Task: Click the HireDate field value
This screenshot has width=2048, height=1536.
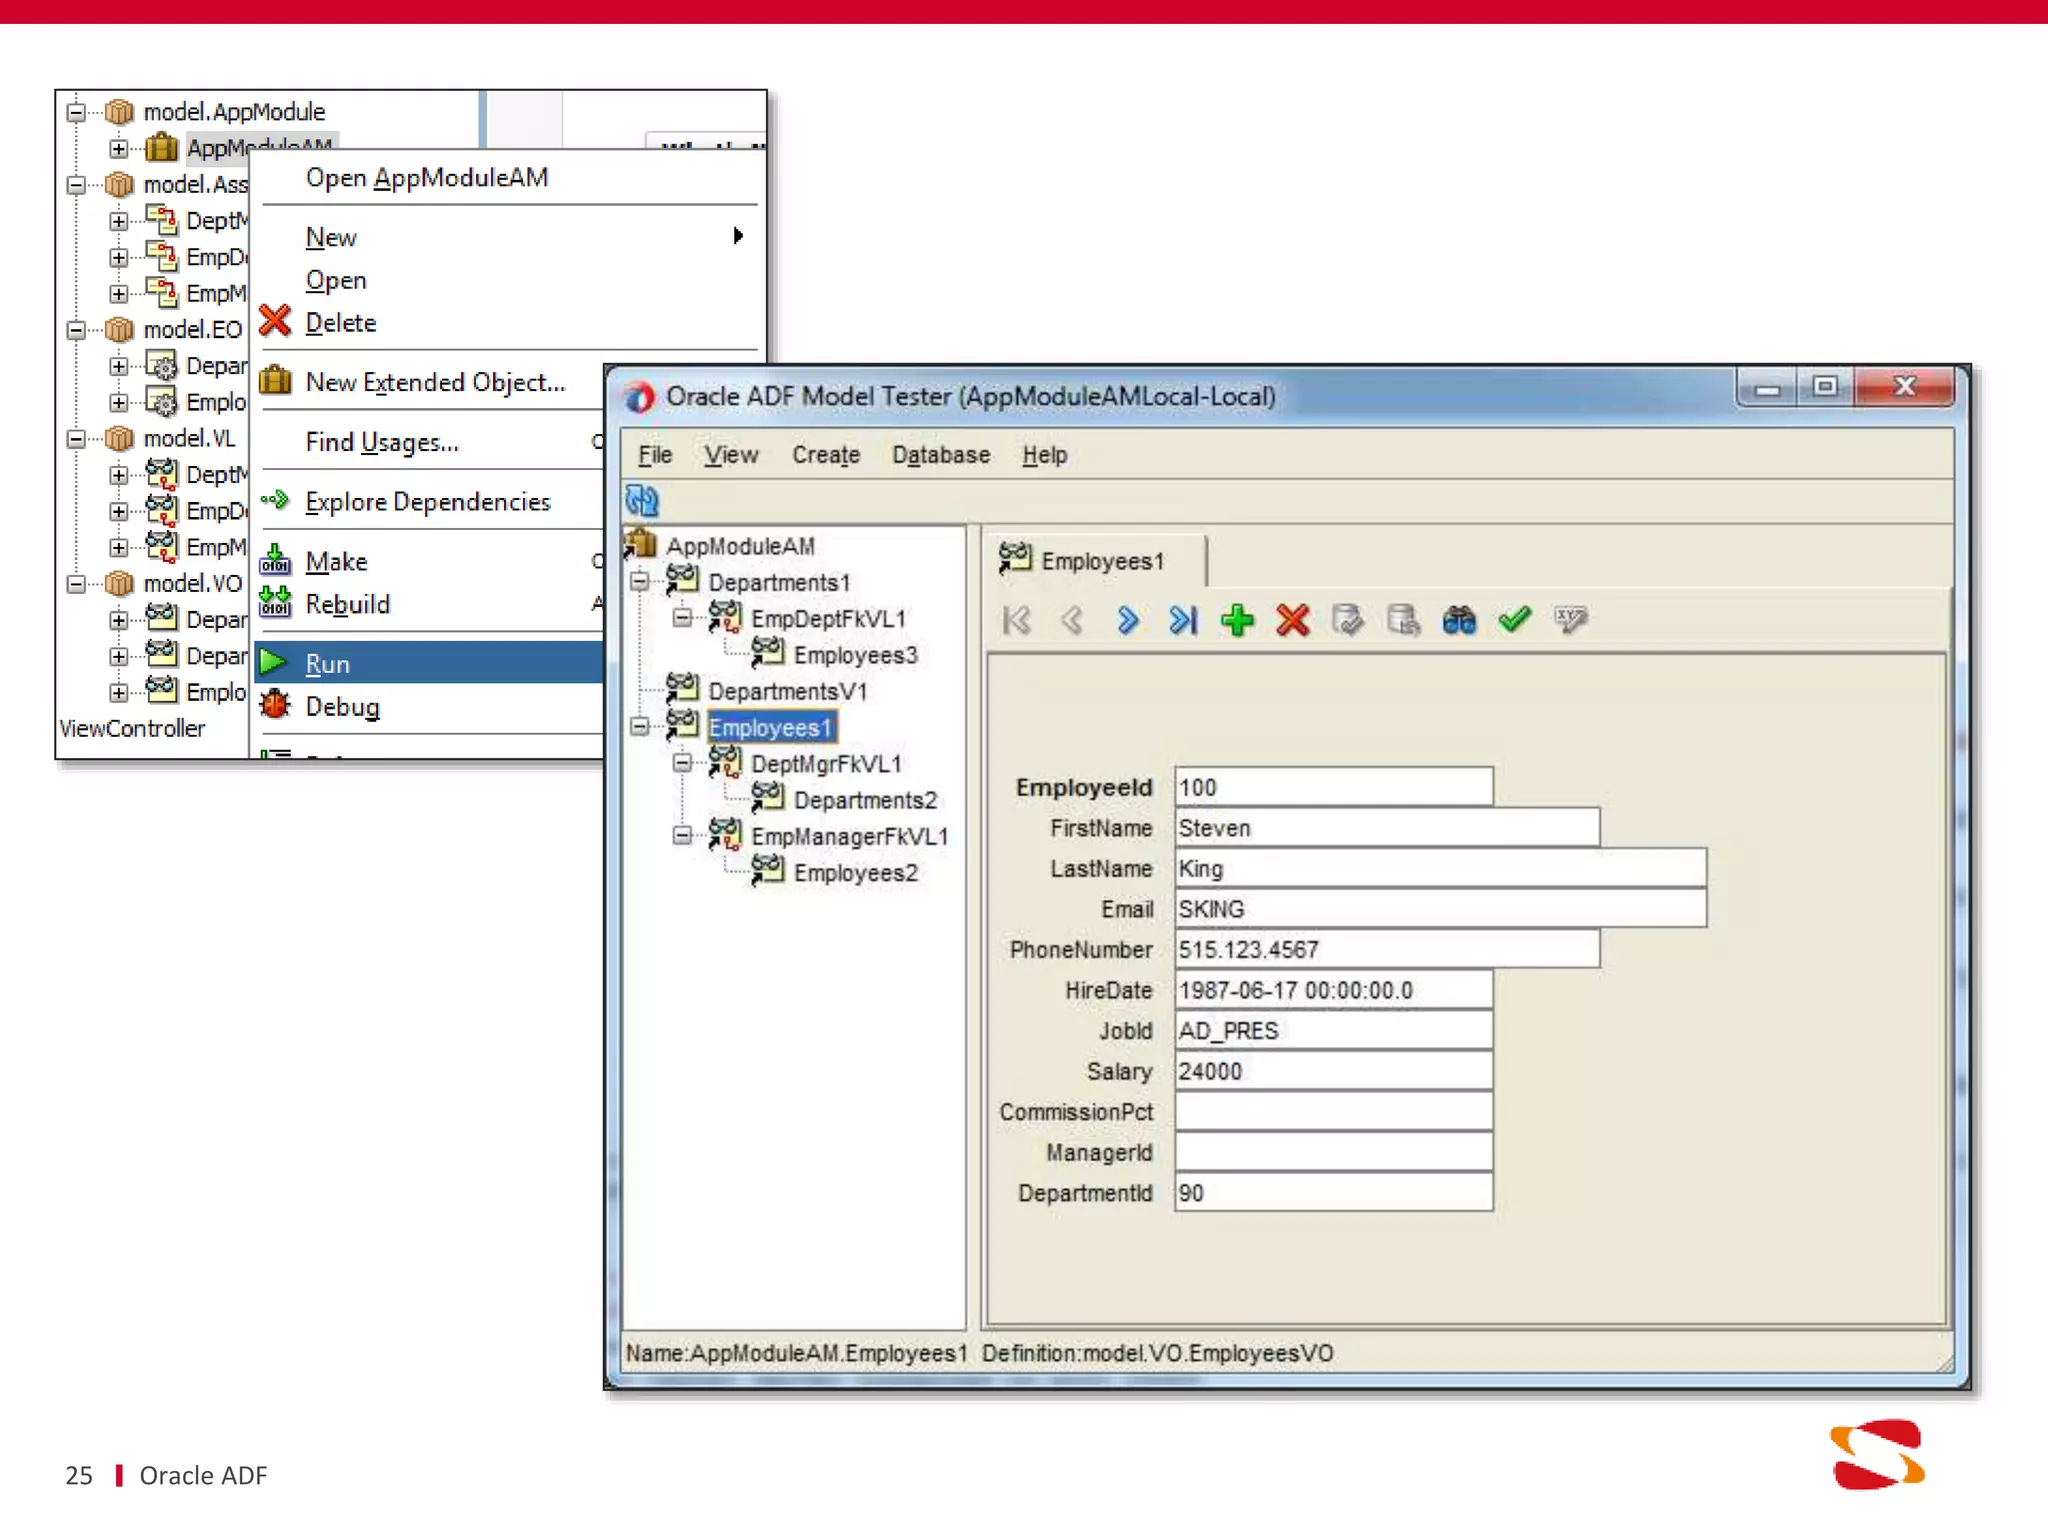Action: pyautogui.click(x=1334, y=990)
